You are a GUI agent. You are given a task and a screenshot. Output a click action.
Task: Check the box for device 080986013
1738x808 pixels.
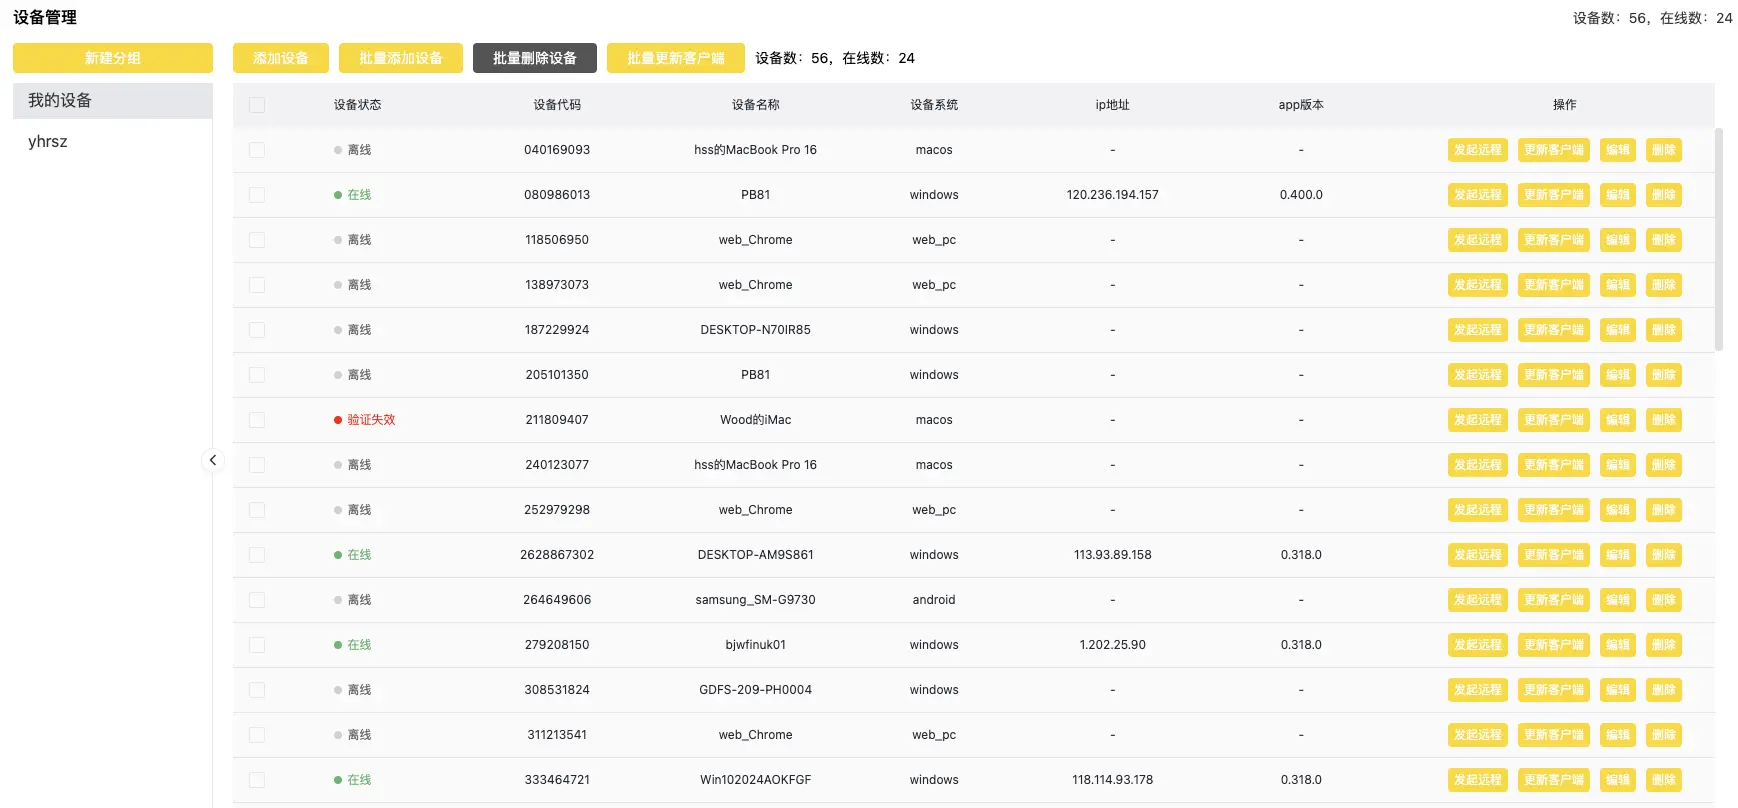click(257, 195)
